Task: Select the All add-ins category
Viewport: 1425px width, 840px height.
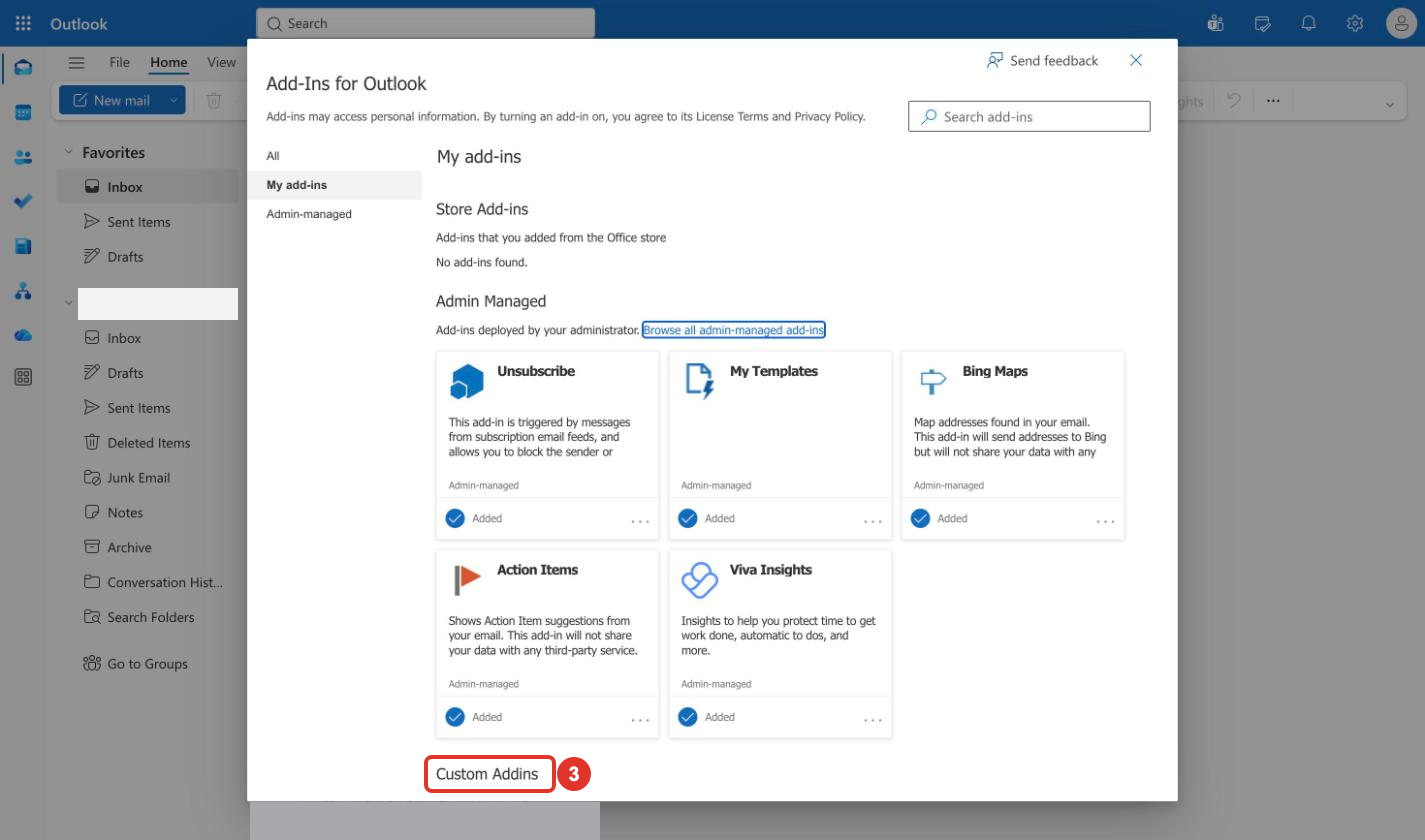Action: point(273,156)
